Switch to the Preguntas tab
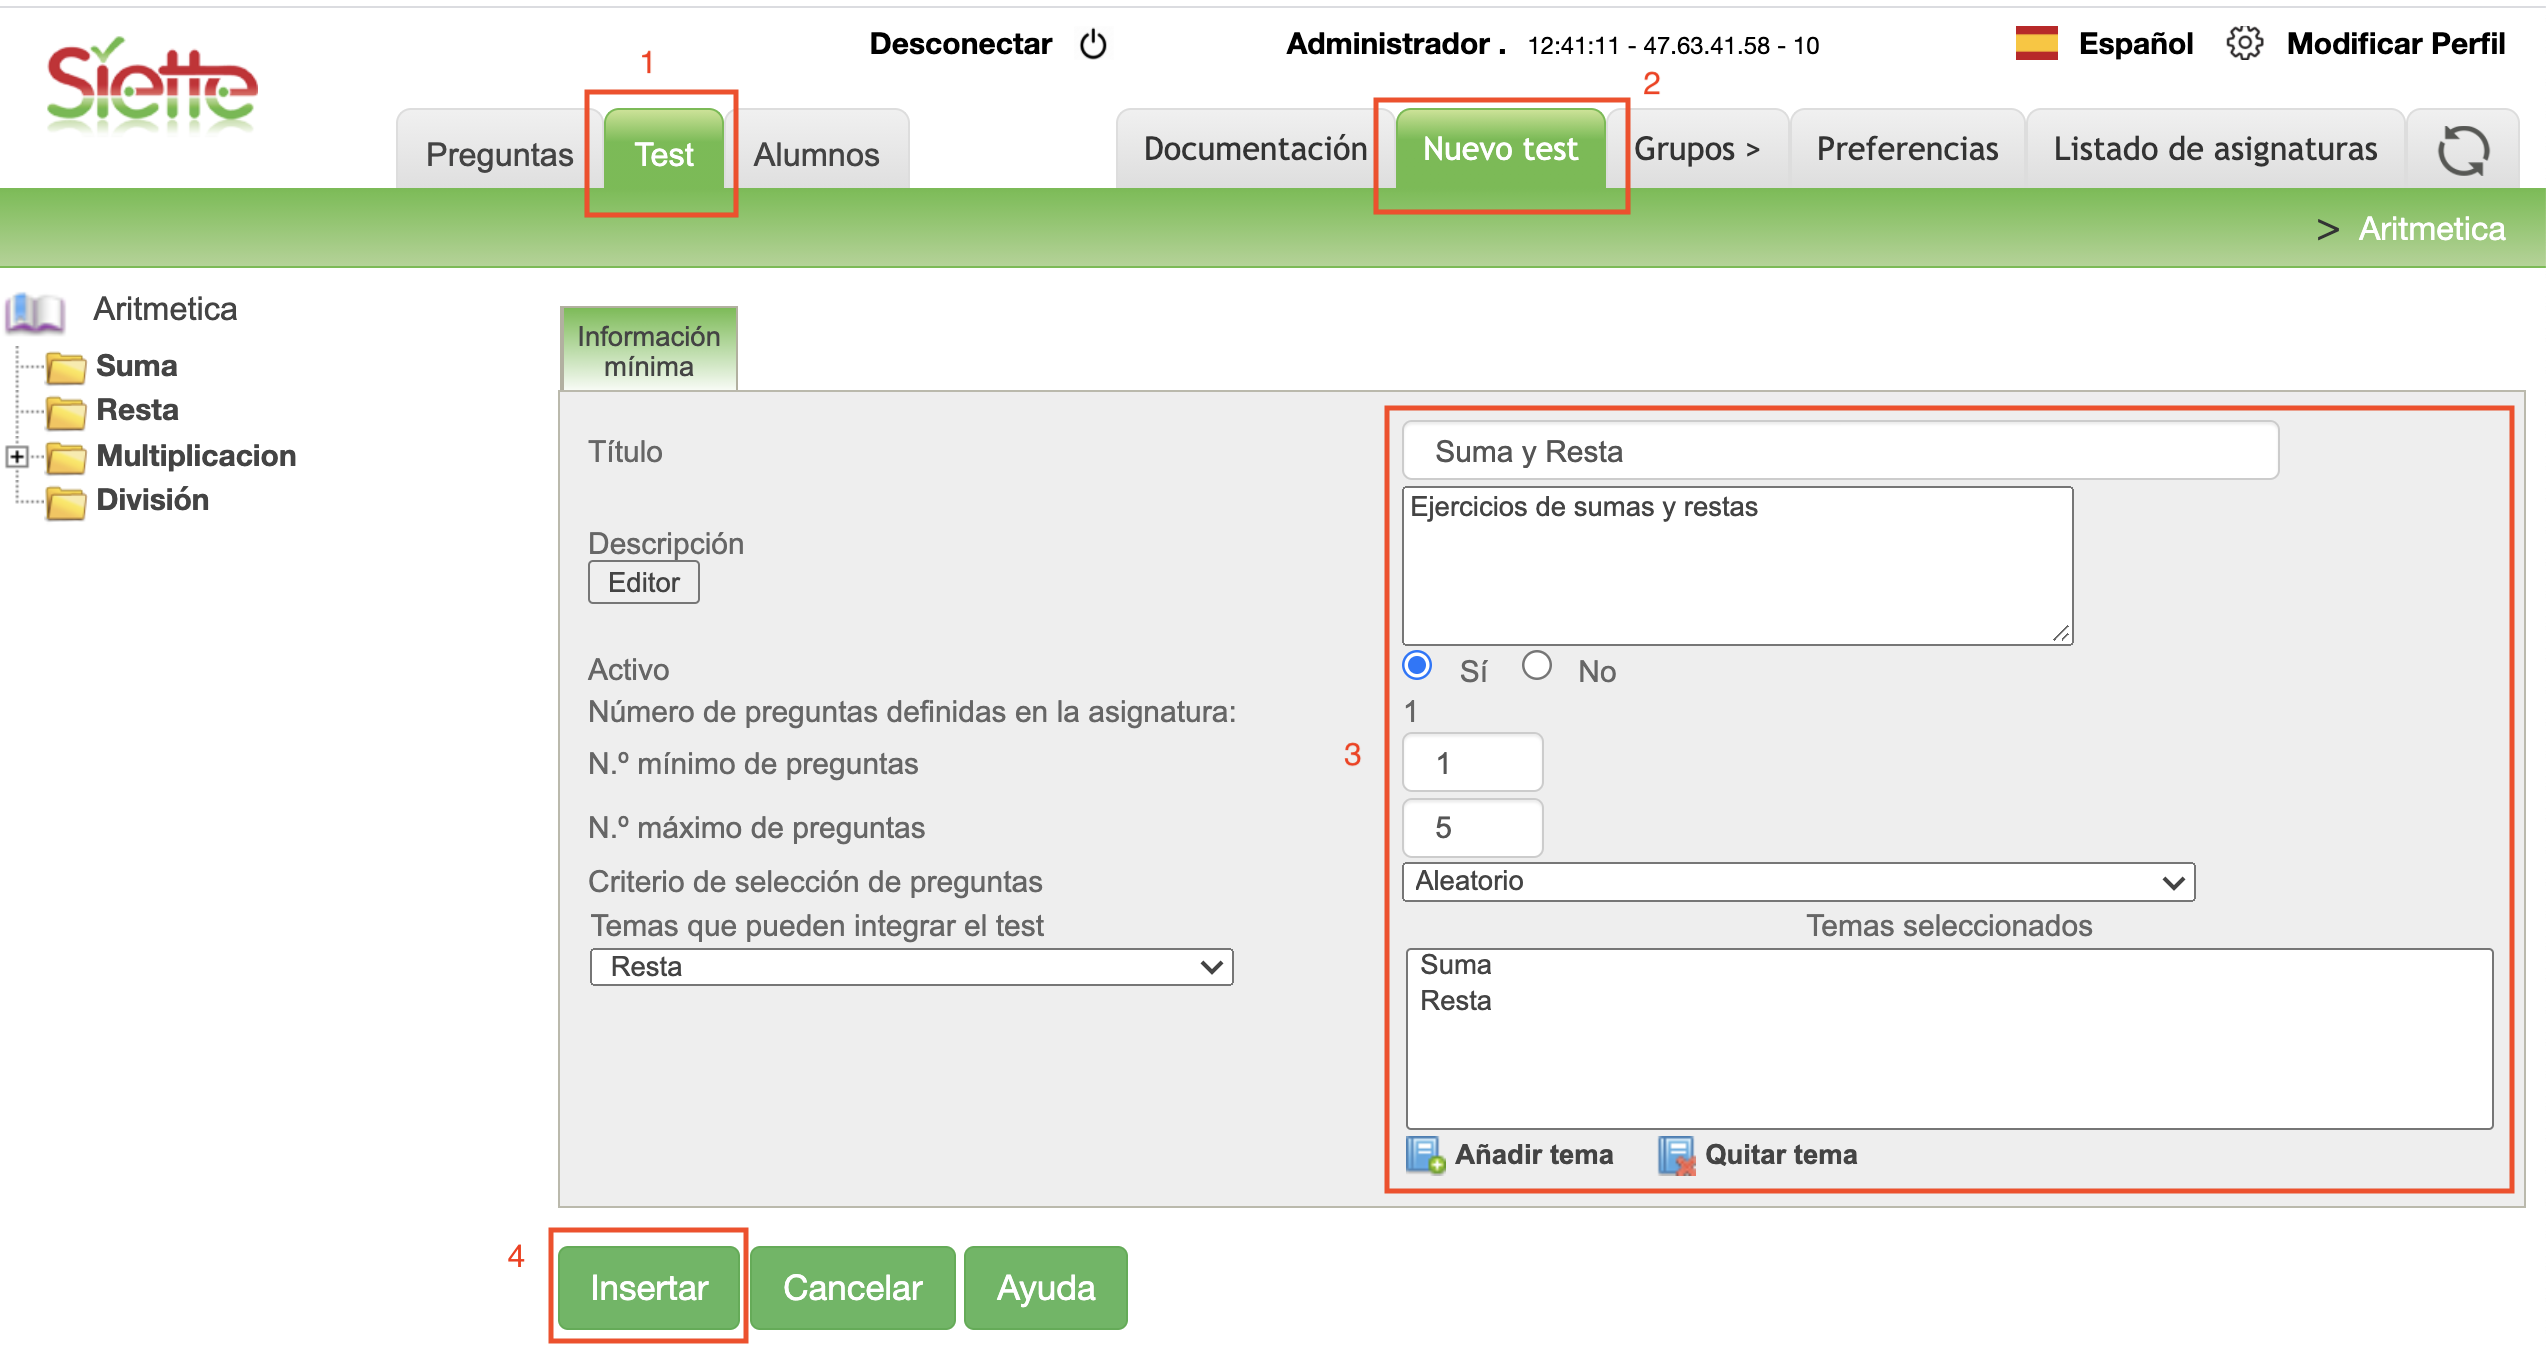Image resolution: width=2546 pixels, height=1348 pixels. 499,154
